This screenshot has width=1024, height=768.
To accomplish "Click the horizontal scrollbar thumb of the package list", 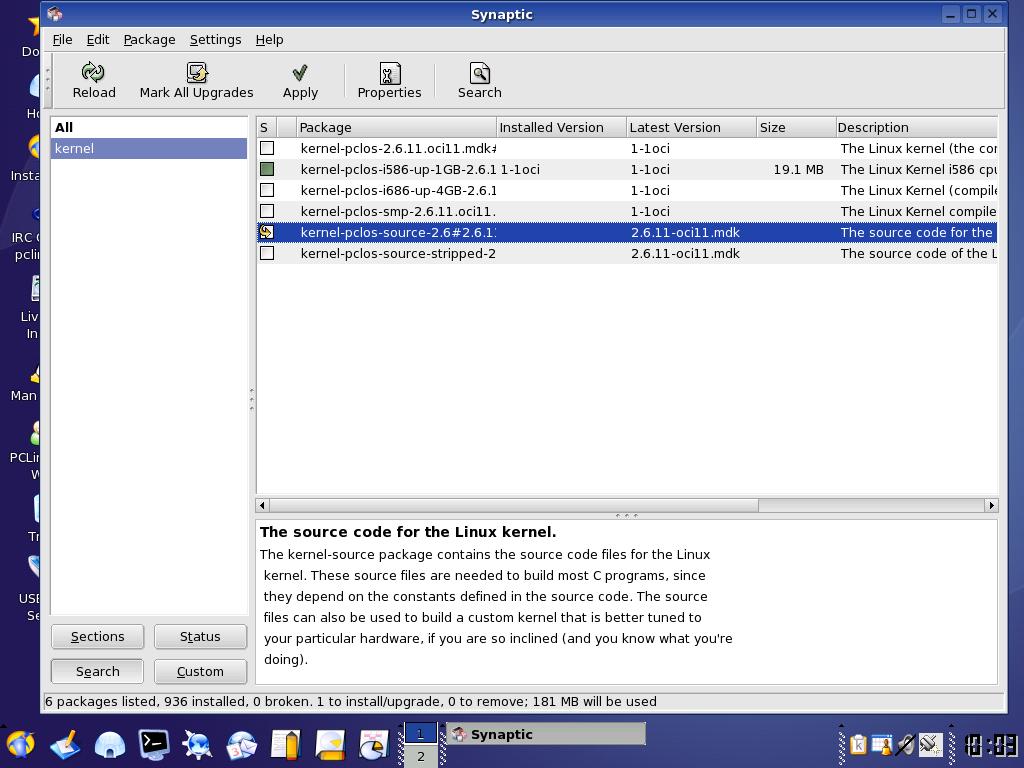I will click(x=514, y=505).
